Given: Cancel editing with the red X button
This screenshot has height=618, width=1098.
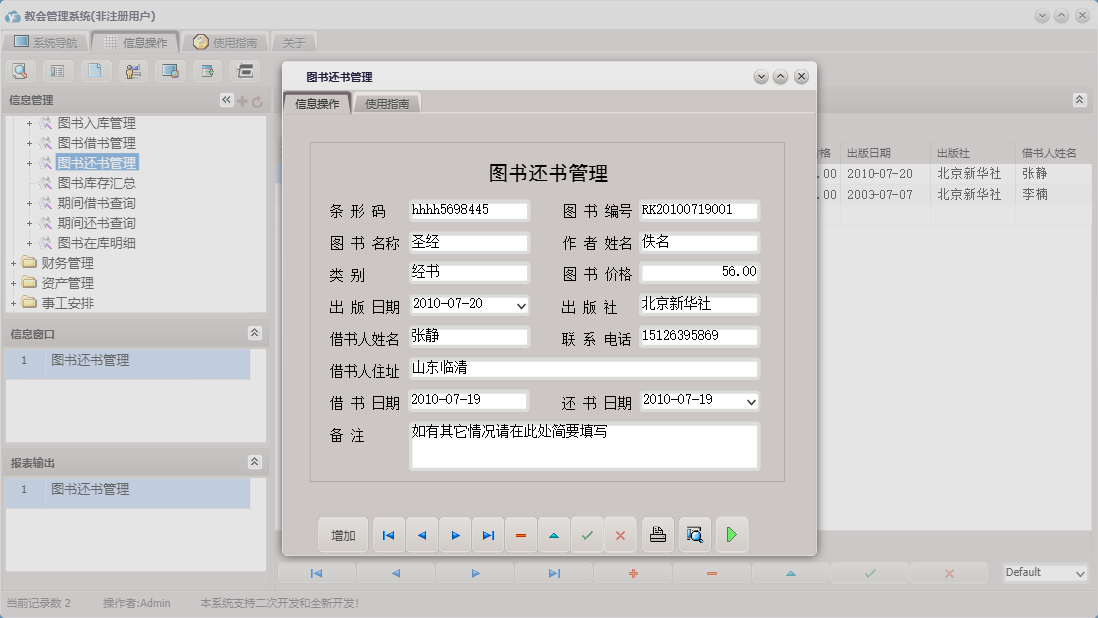Looking at the screenshot, I should click(620, 534).
